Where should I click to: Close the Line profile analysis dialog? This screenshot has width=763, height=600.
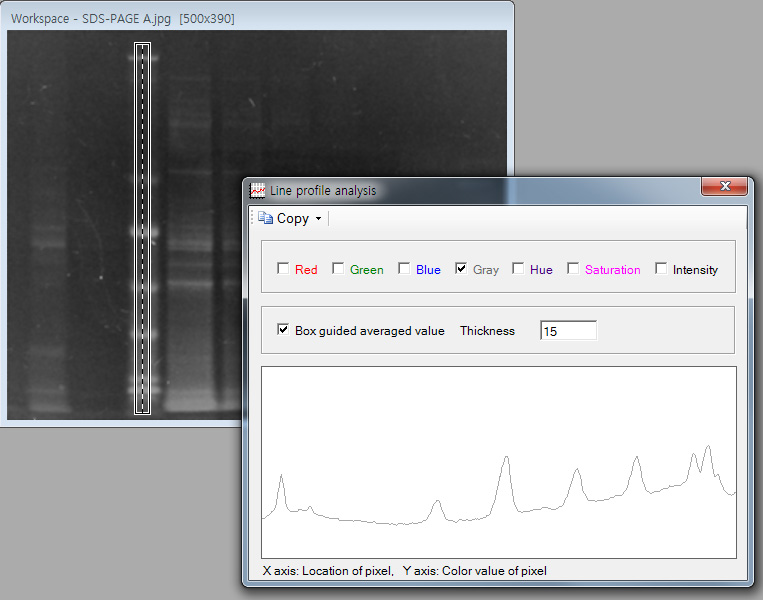click(x=723, y=187)
